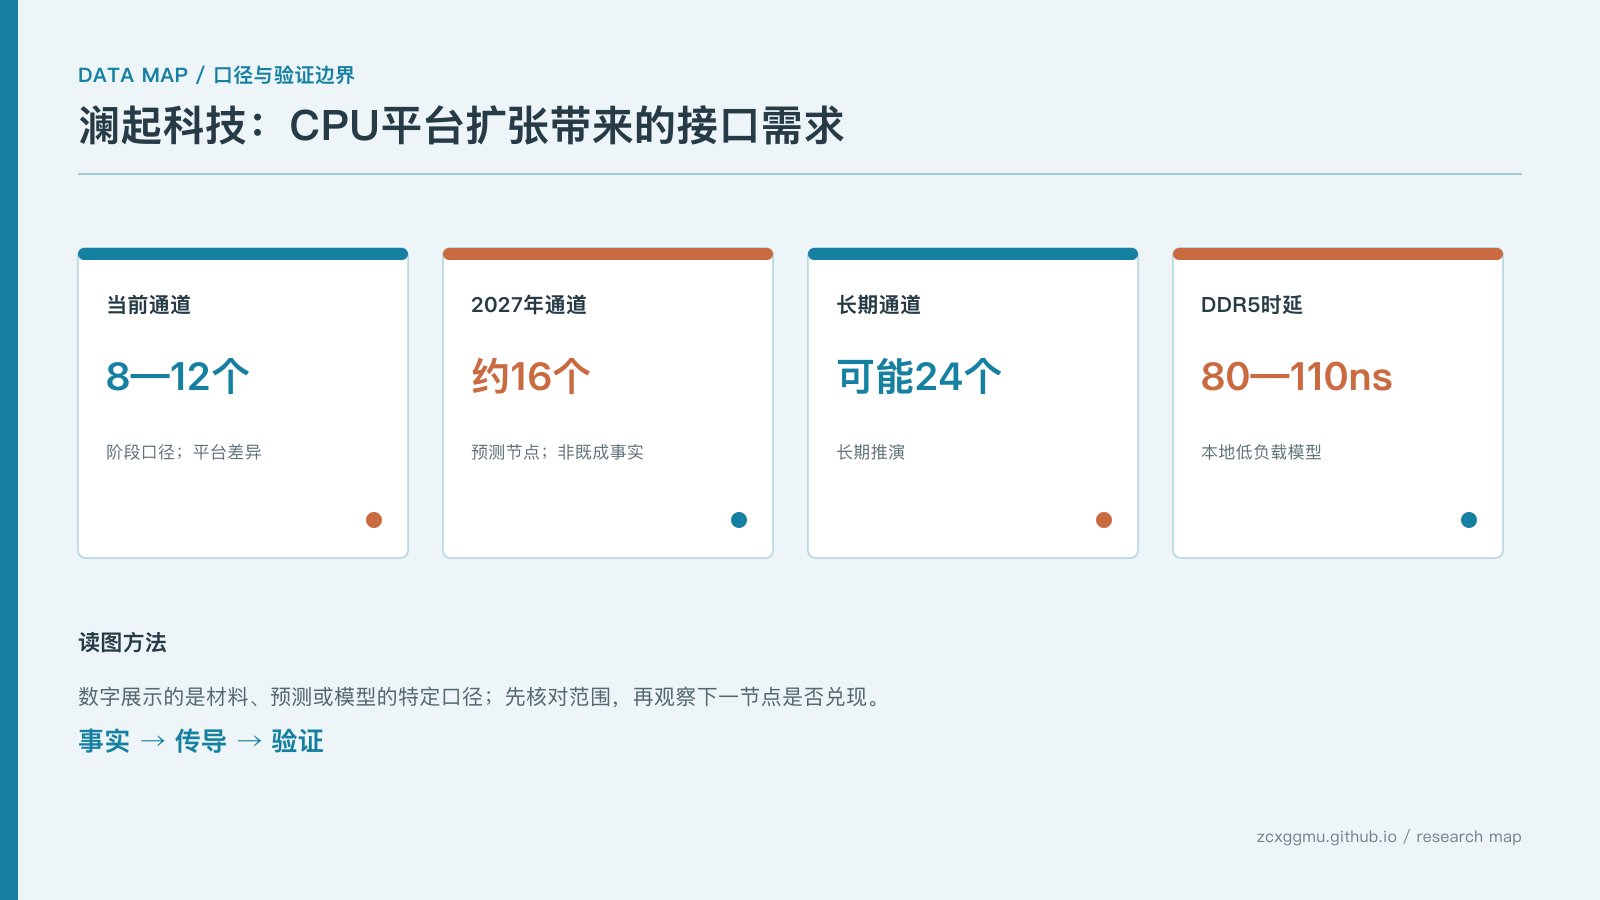Click the '2027年通道' card label
Screen dimensions: 1600x900
pyautogui.click(x=529, y=305)
